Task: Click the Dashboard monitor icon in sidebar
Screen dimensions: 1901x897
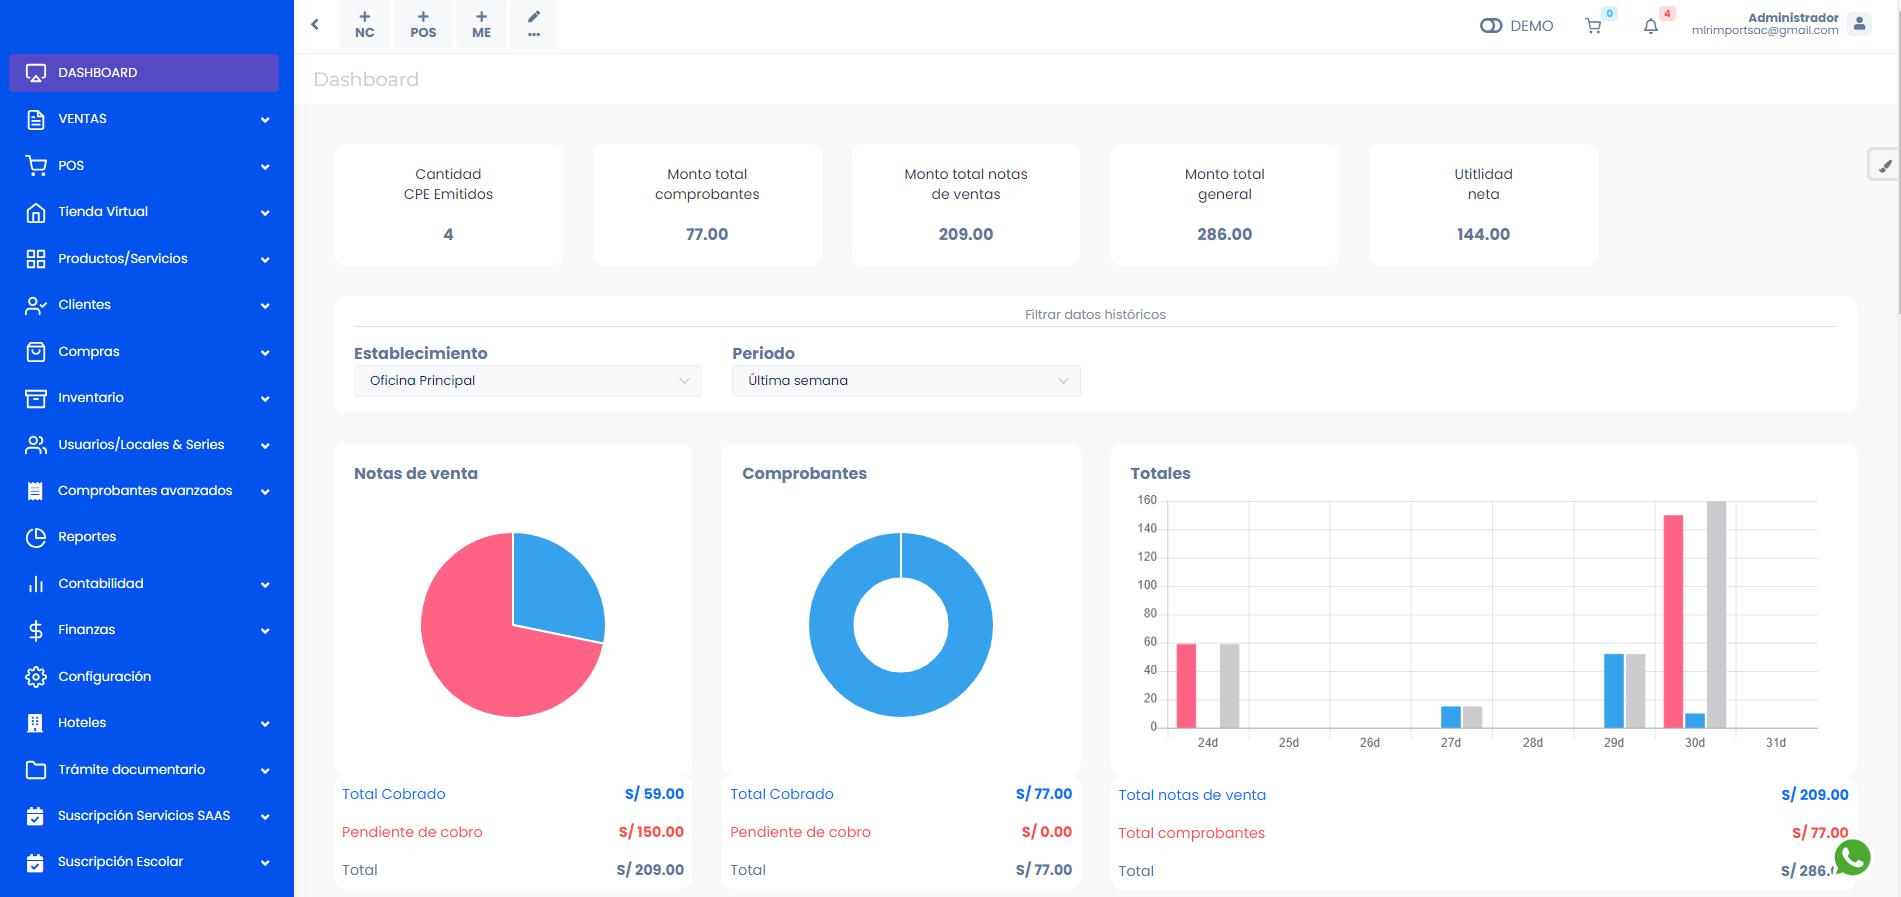Action: [36, 73]
